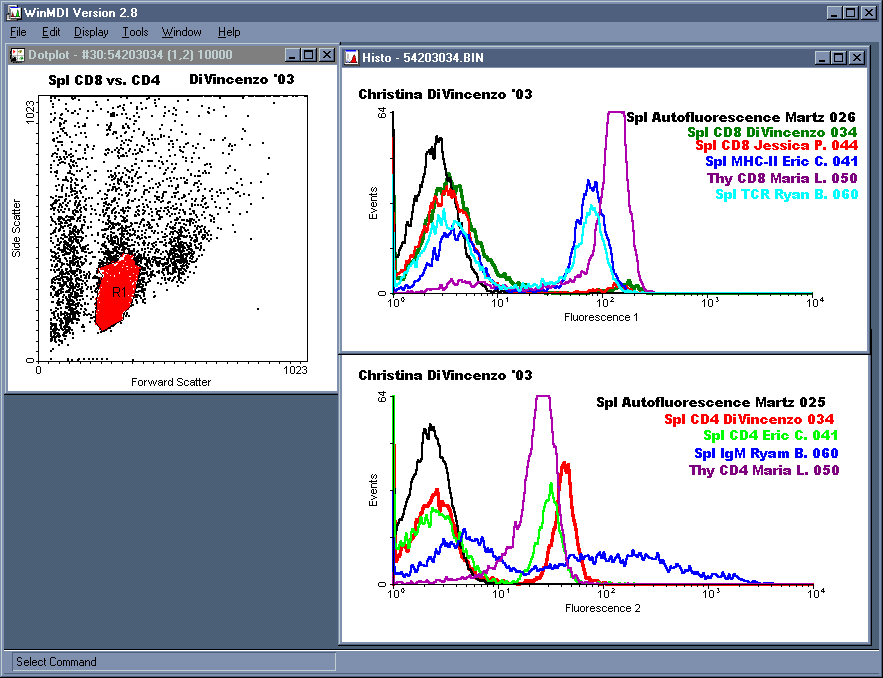
Task: Open the Tools menu
Action: coord(135,32)
